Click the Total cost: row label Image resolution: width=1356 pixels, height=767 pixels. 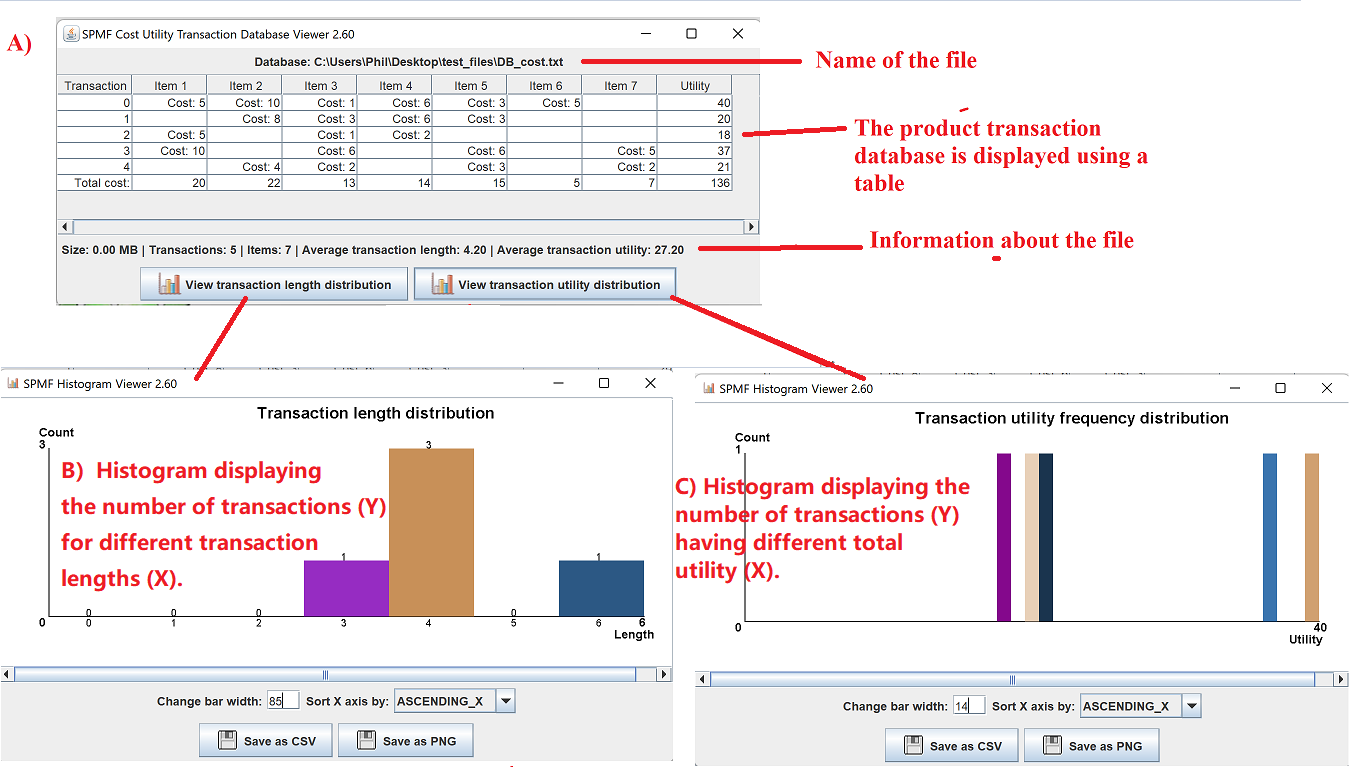[x=95, y=183]
